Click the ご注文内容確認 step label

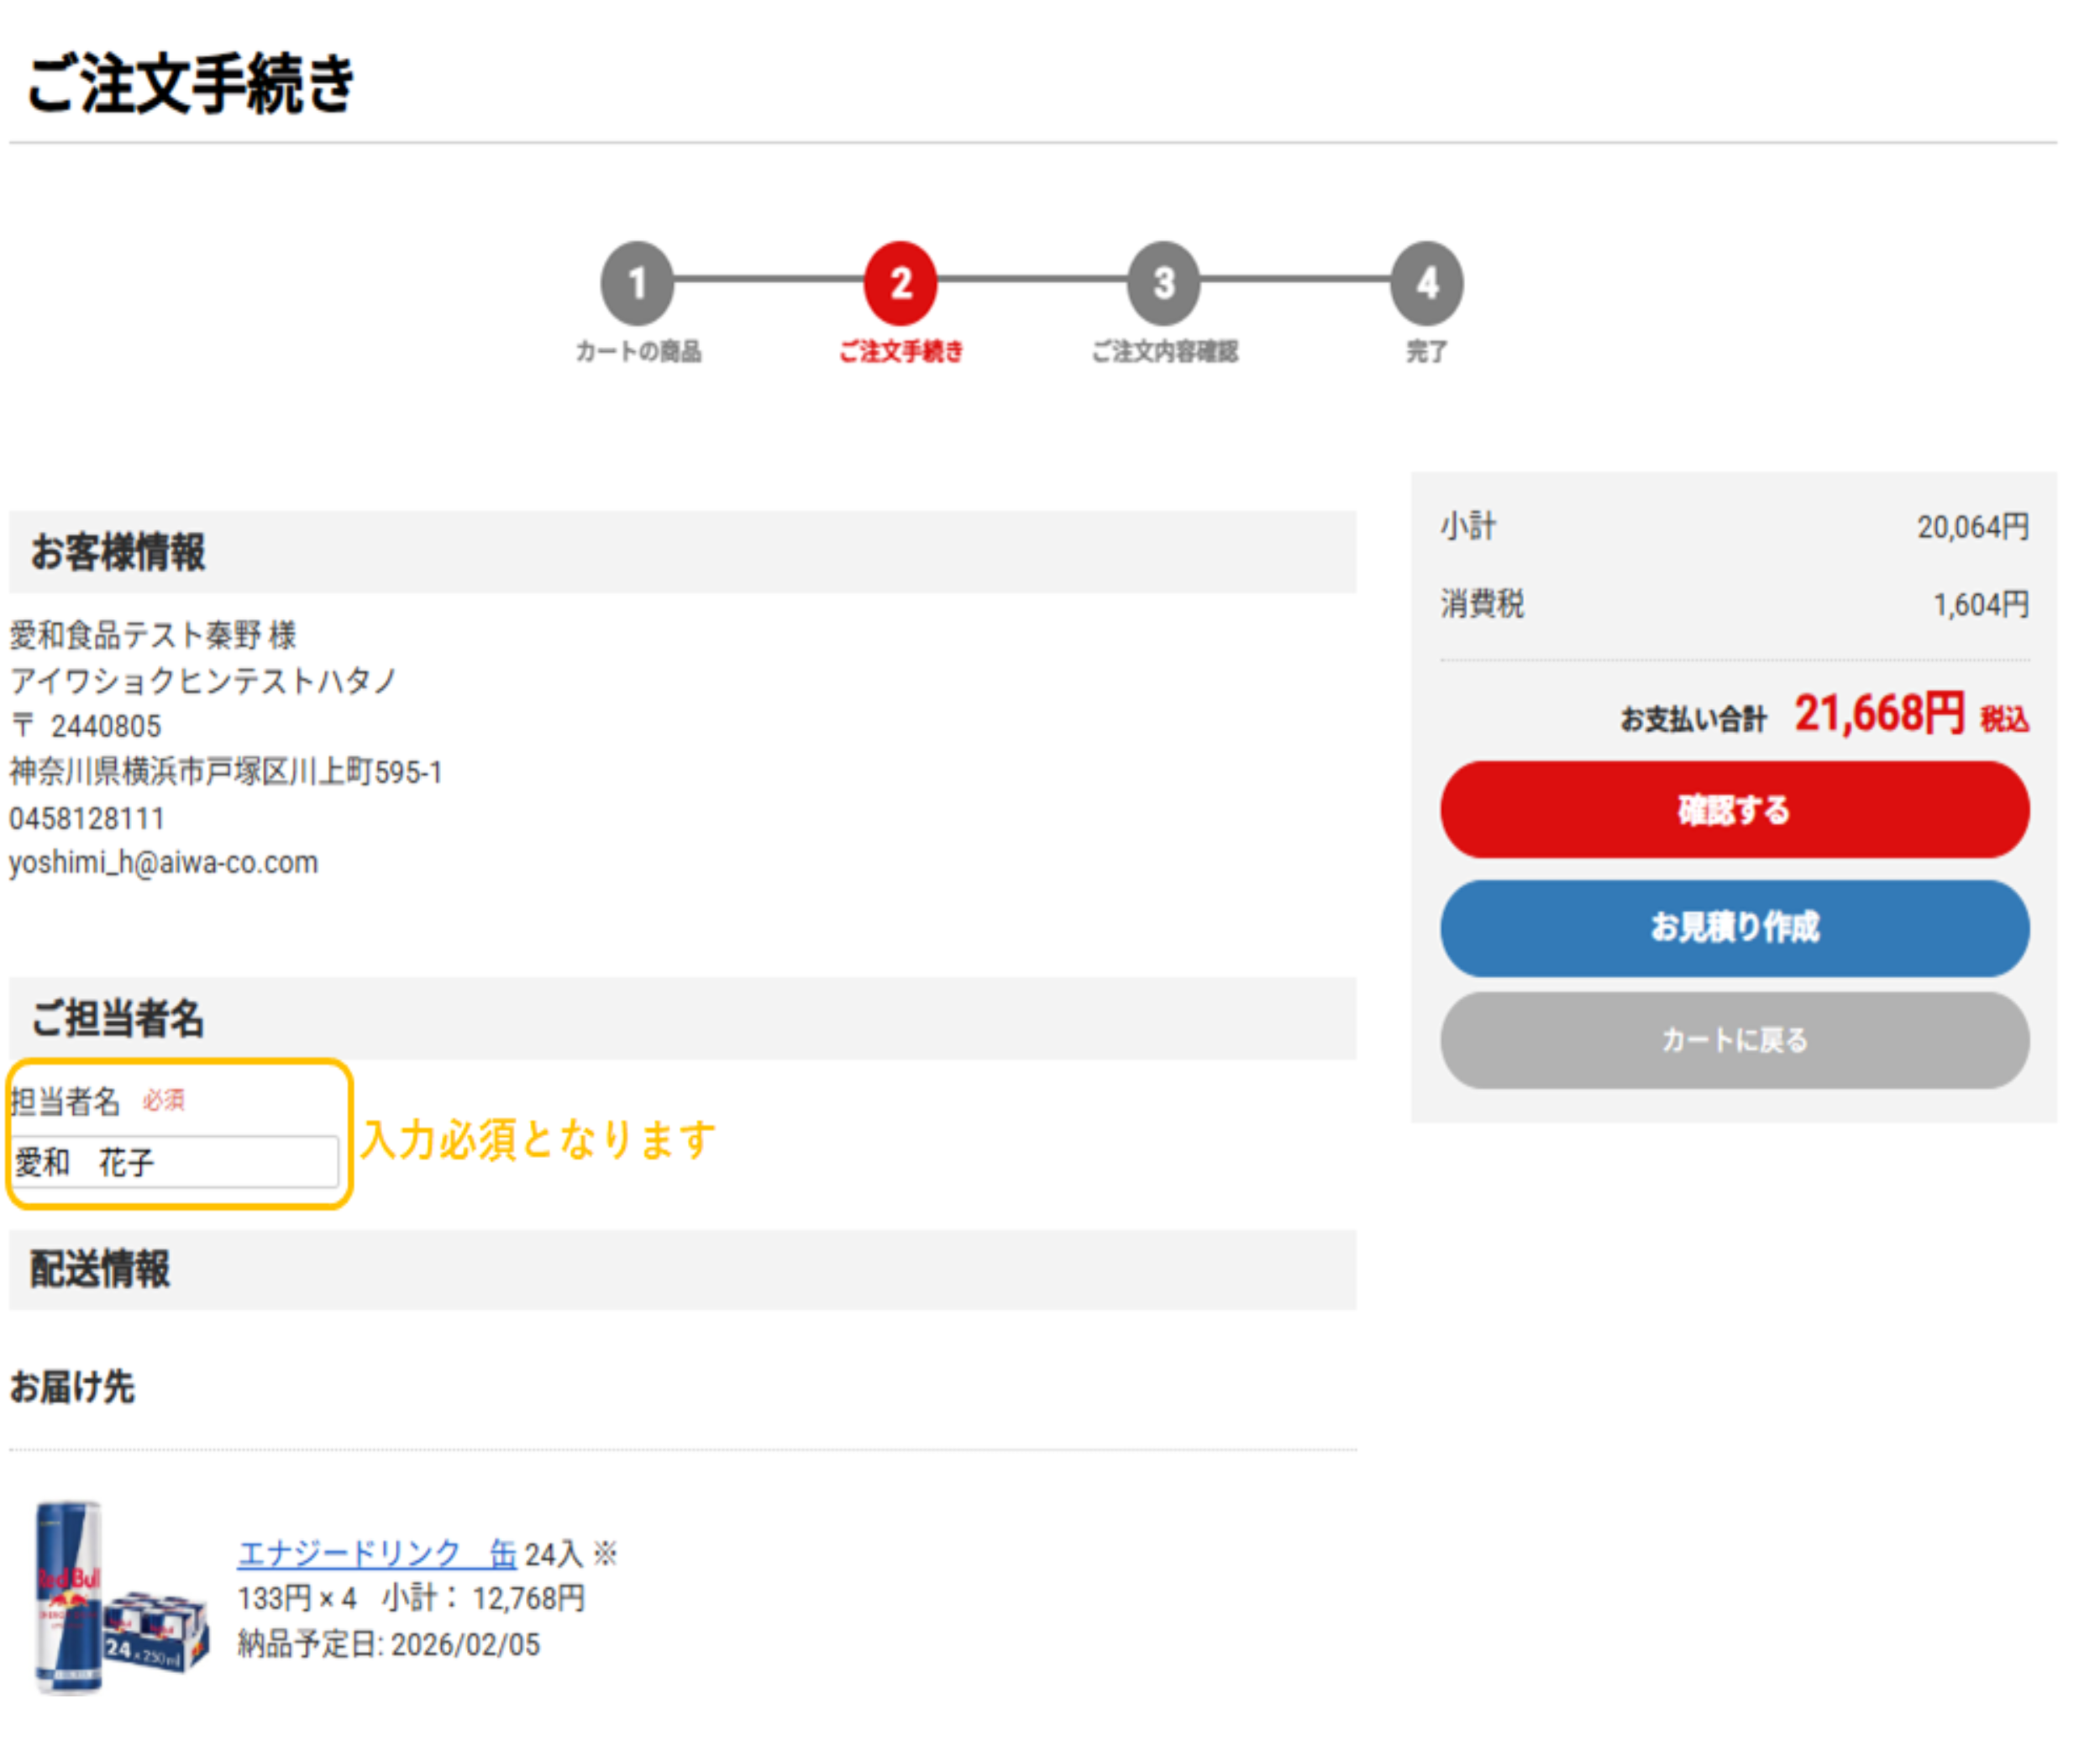[x=1164, y=351]
